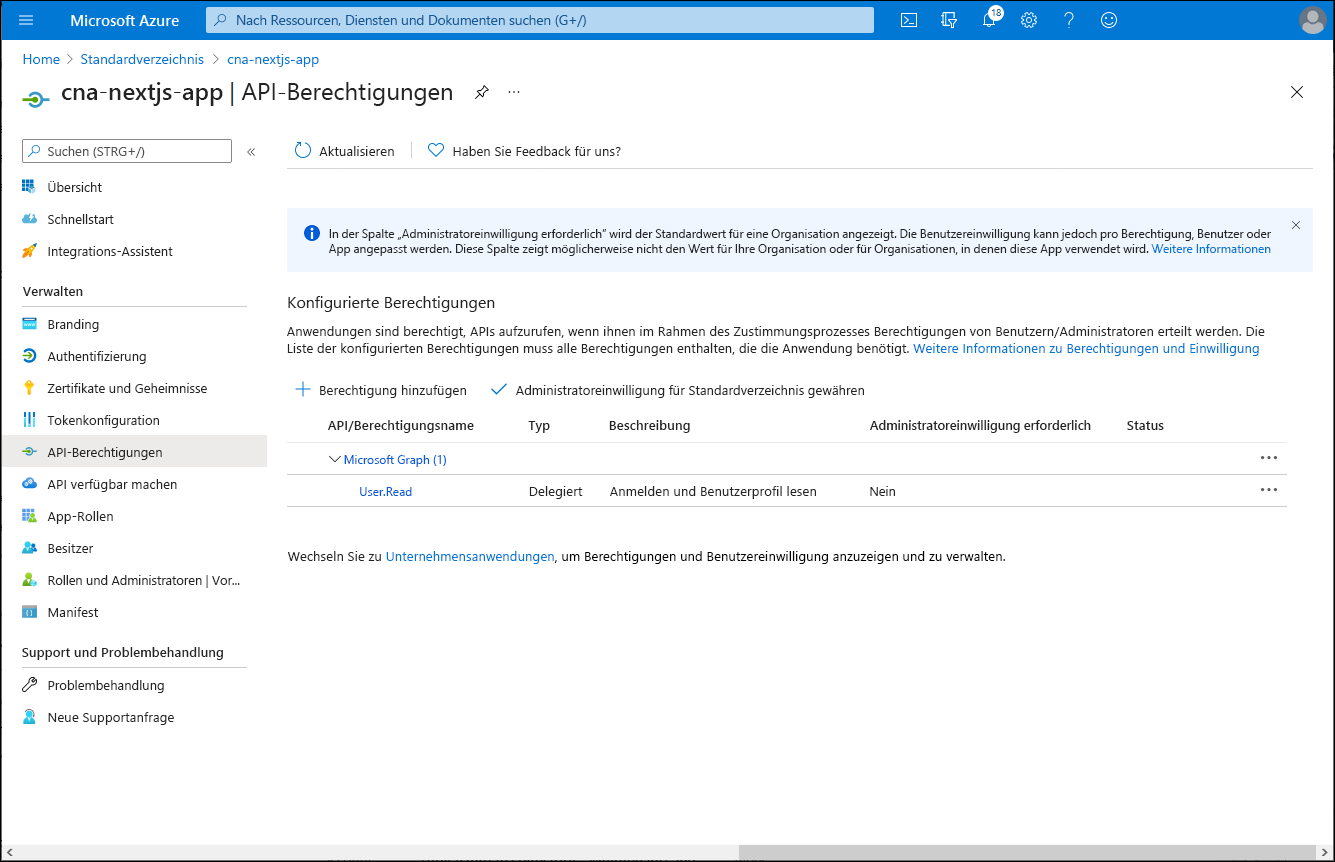Screen dimensions: 1335x862
Task: Click the Authentifizierung icon in sidebar
Action: [x=29, y=356]
